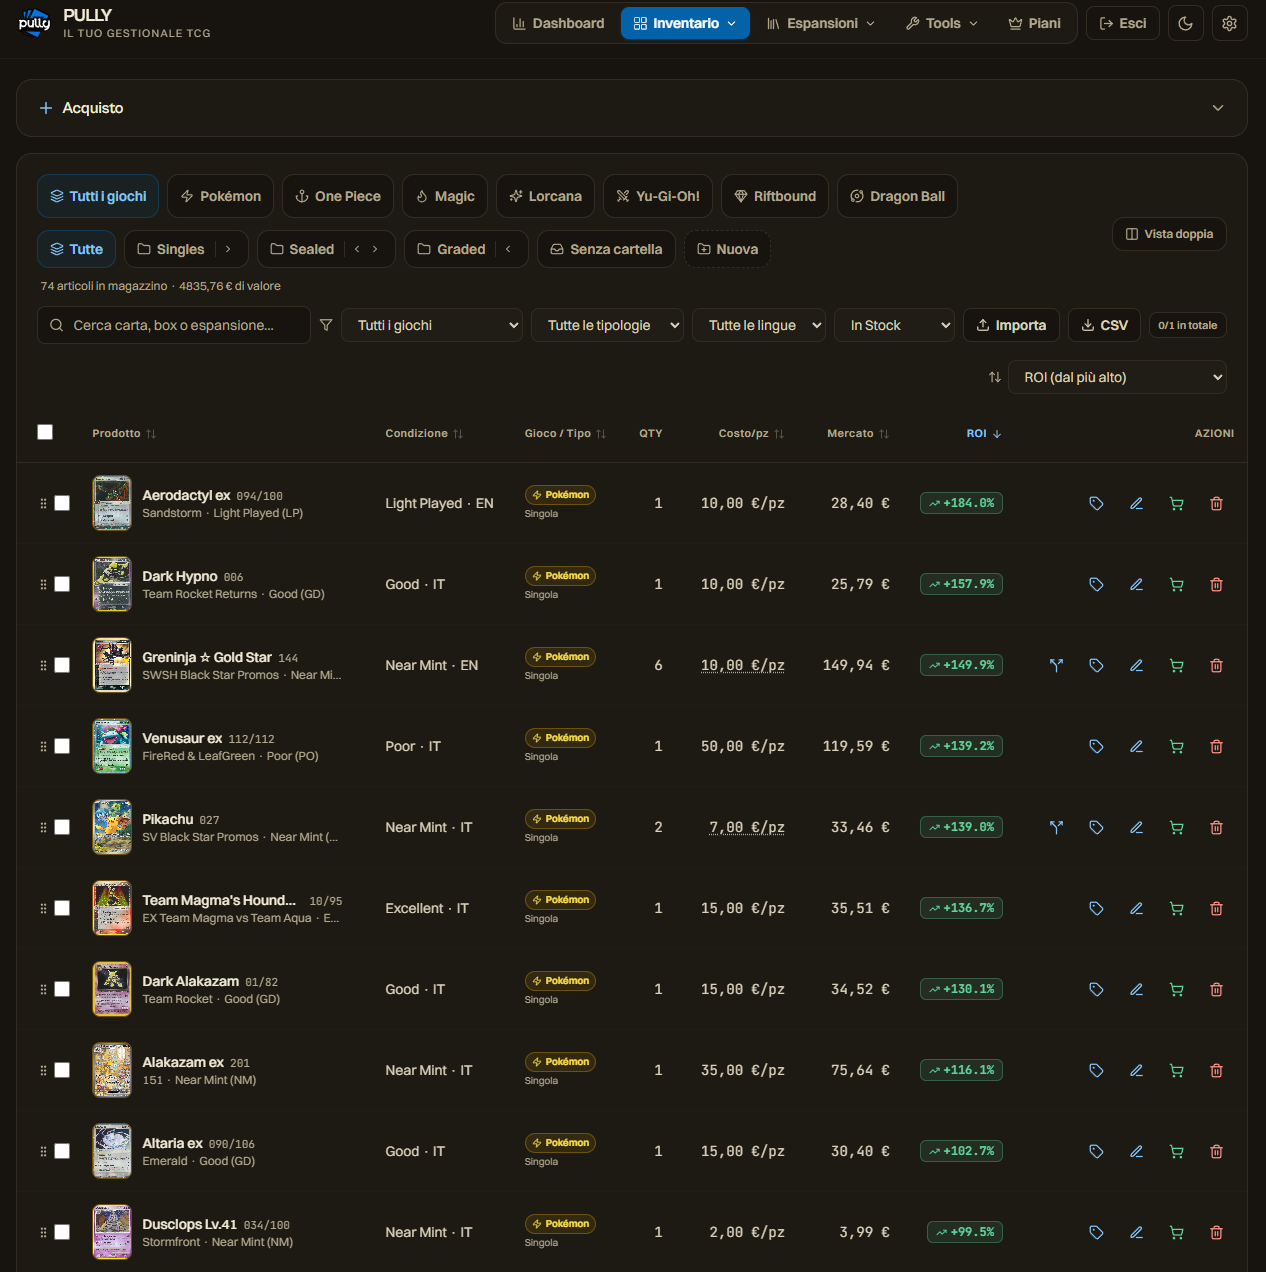Select the Greninja Gold Star row checkbox
1266x1272 pixels.
point(62,665)
